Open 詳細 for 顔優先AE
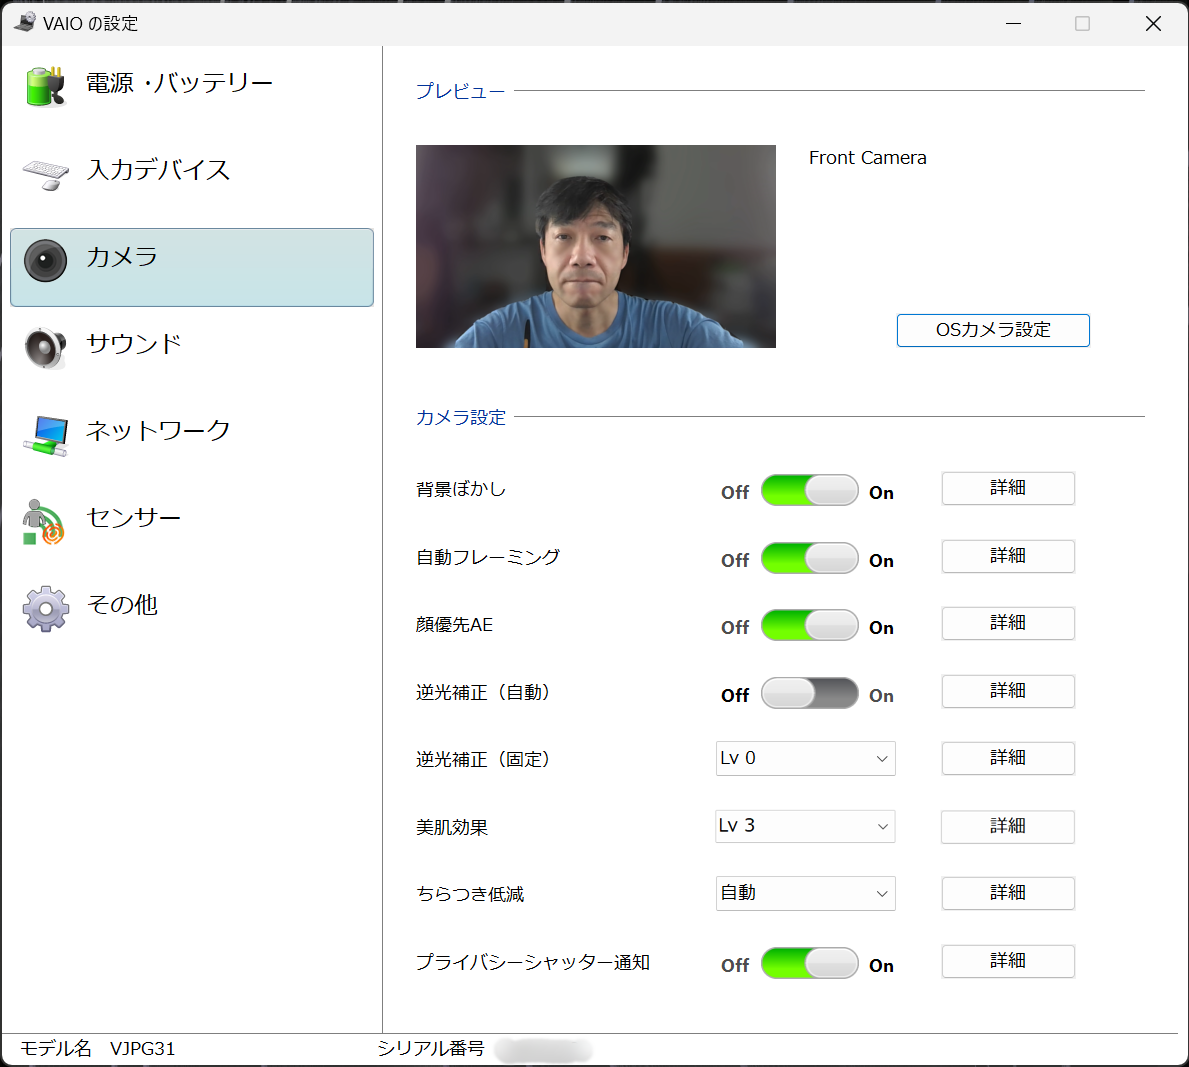The image size is (1189, 1067). click(x=1007, y=623)
